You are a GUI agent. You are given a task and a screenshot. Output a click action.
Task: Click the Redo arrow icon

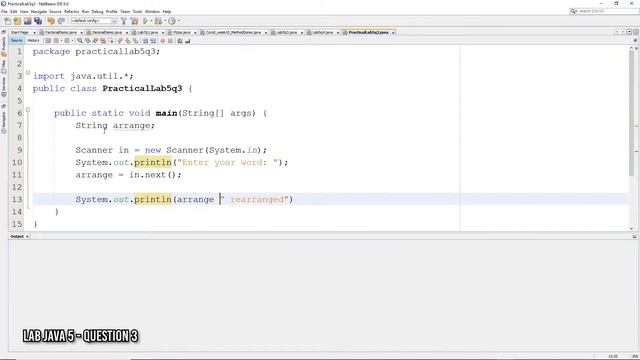61,21
